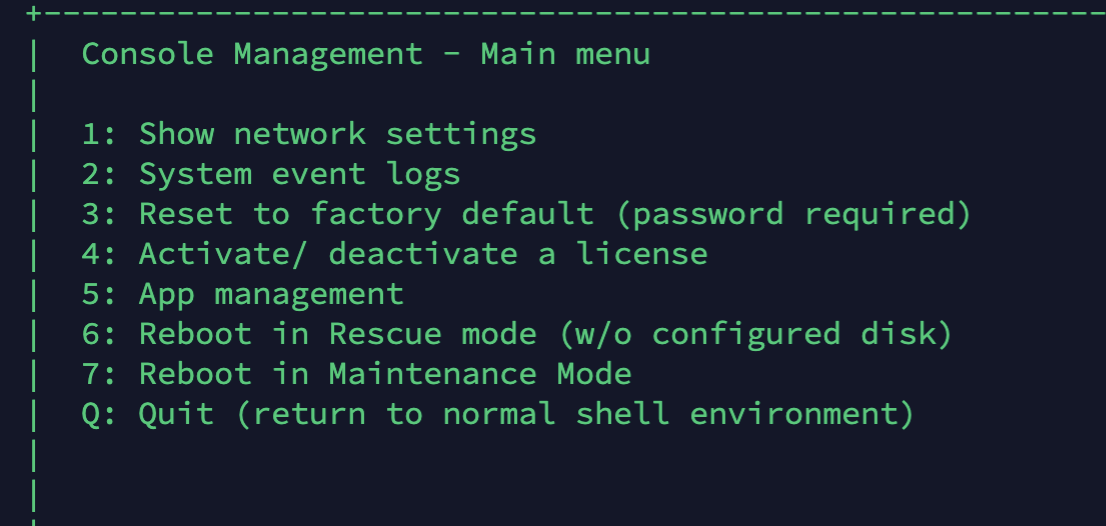Click the '5:' option number
Image resolution: width=1106 pixels, height=526 pixels.
coord(100,294)
